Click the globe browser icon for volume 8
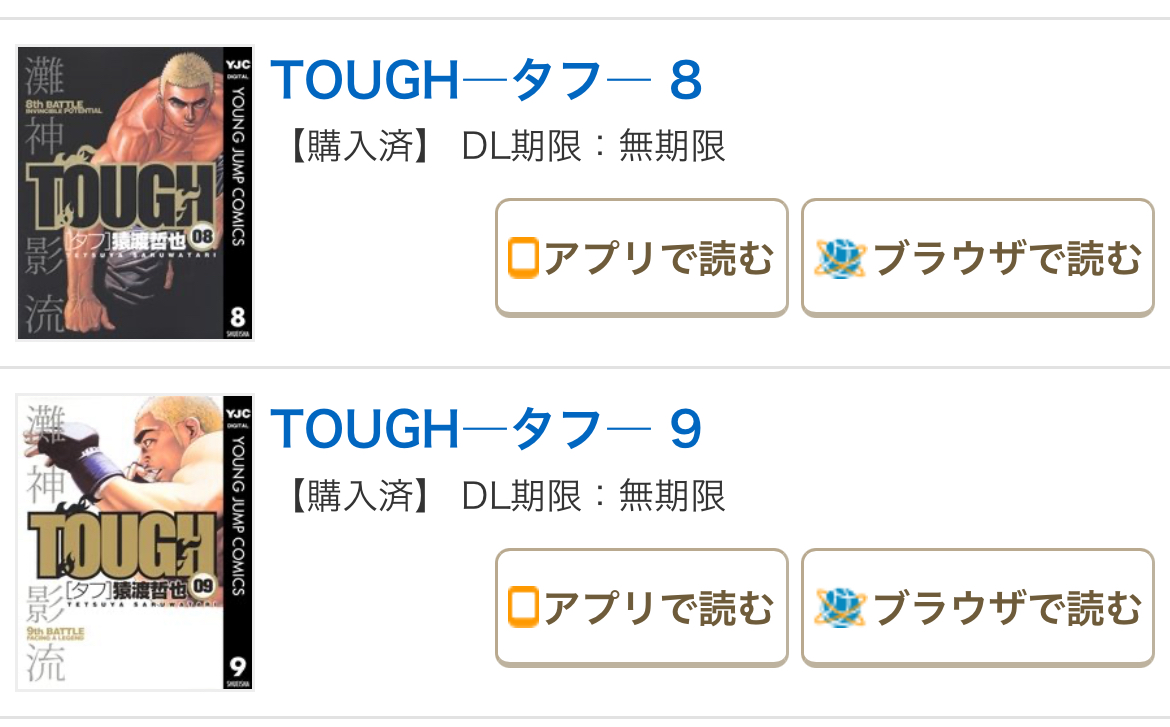Image resolution: width=1170 pixels, height=727 pixels. pos(838,258)
